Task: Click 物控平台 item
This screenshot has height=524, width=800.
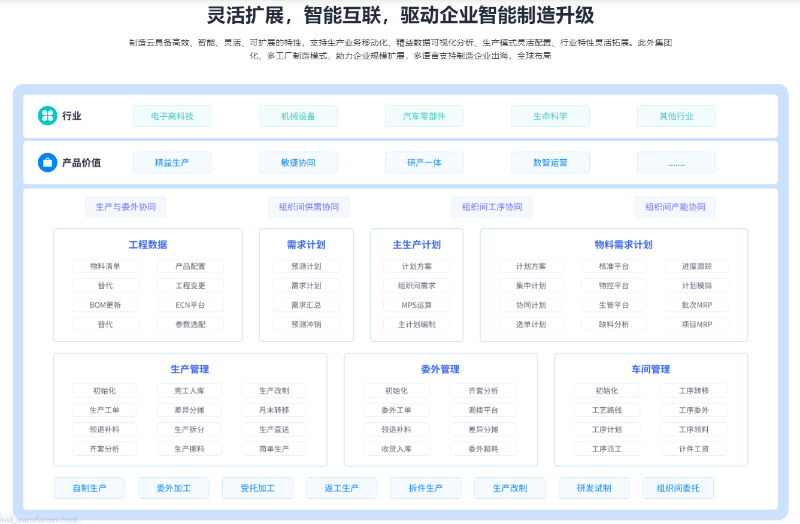Action: [614, 286]
